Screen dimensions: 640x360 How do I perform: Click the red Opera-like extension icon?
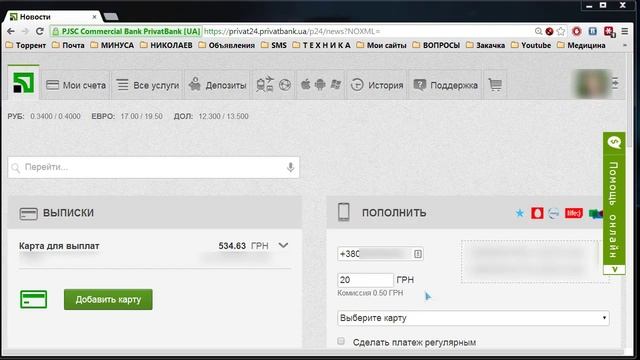[577, 31]
